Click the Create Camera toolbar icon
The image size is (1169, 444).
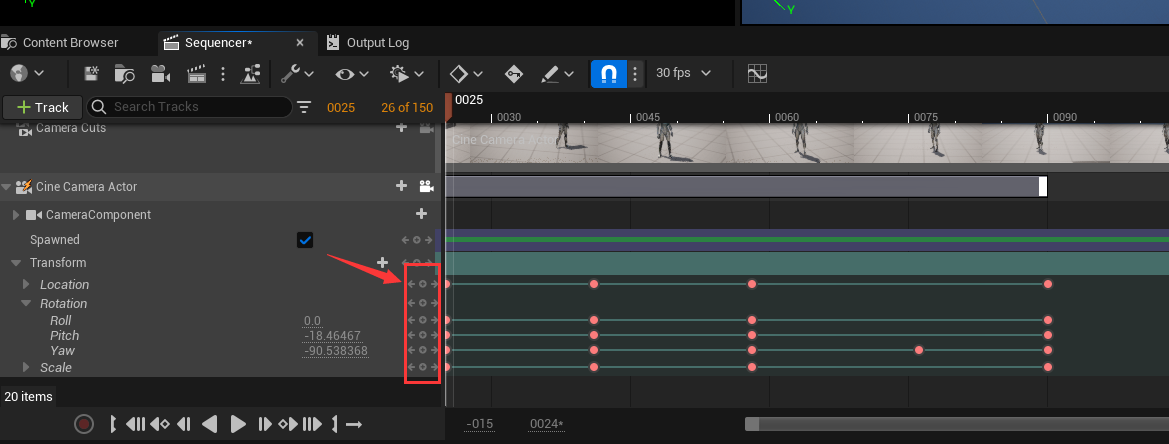click(159, 74)
